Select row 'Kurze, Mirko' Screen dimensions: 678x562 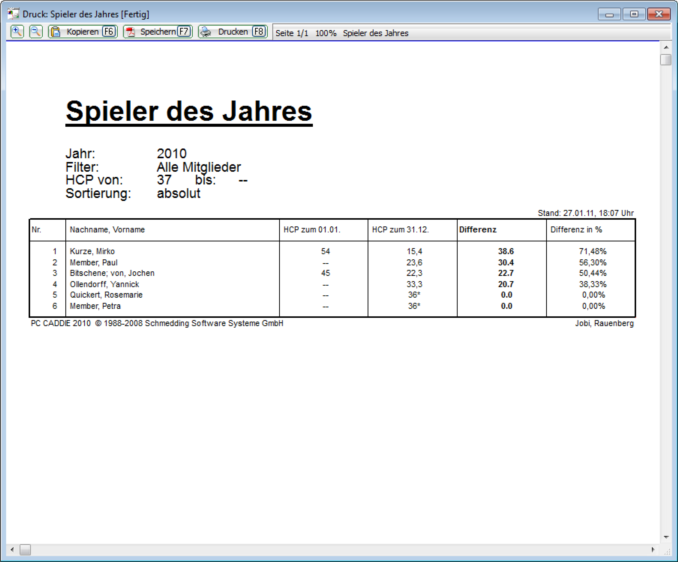click(333, 251)
